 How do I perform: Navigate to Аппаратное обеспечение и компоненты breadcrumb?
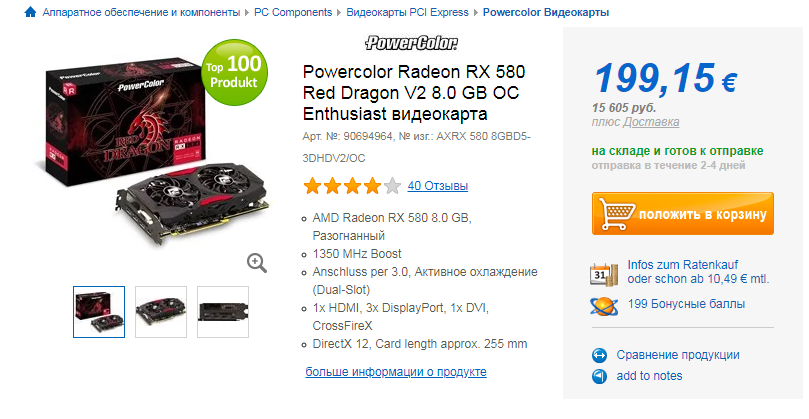tap(141, 12)
